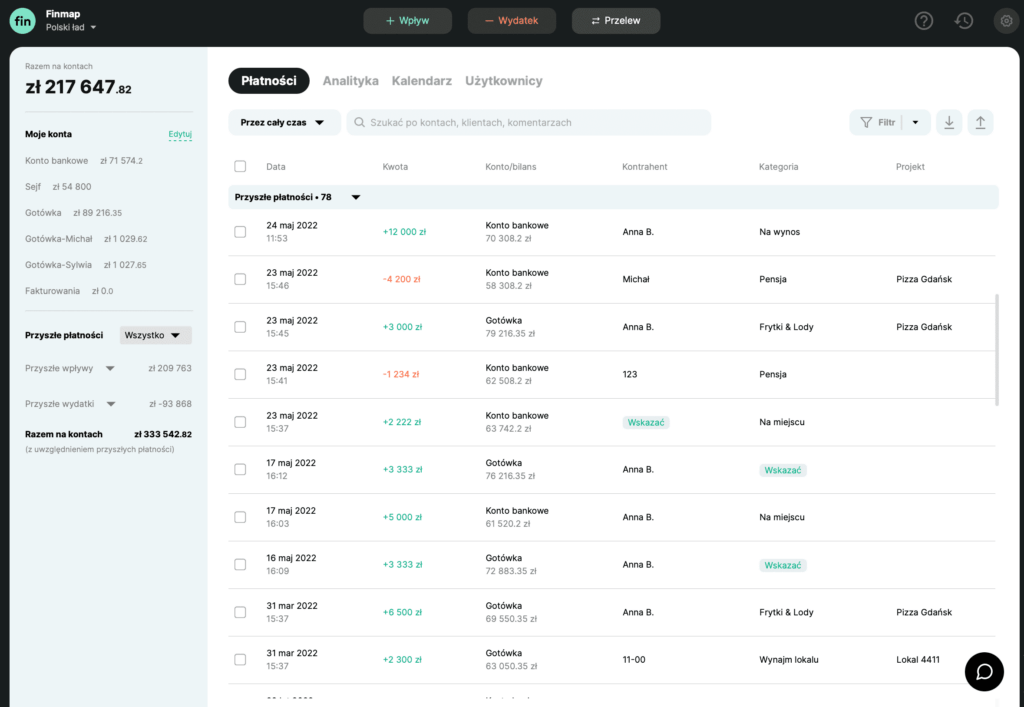Click the Projekt column header

coord(910,166)
